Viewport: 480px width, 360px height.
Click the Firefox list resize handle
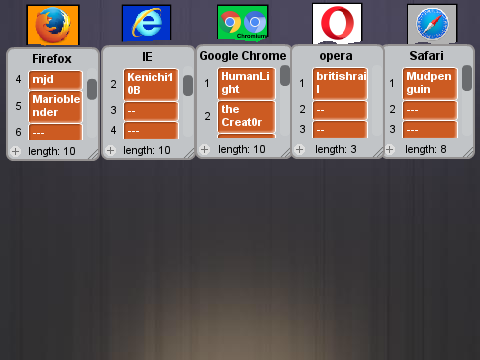(94, 155)
